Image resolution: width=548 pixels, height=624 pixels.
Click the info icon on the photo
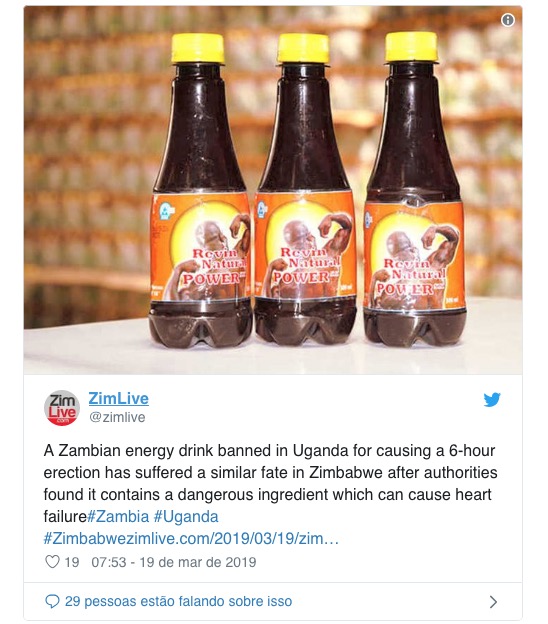point(507,20)
